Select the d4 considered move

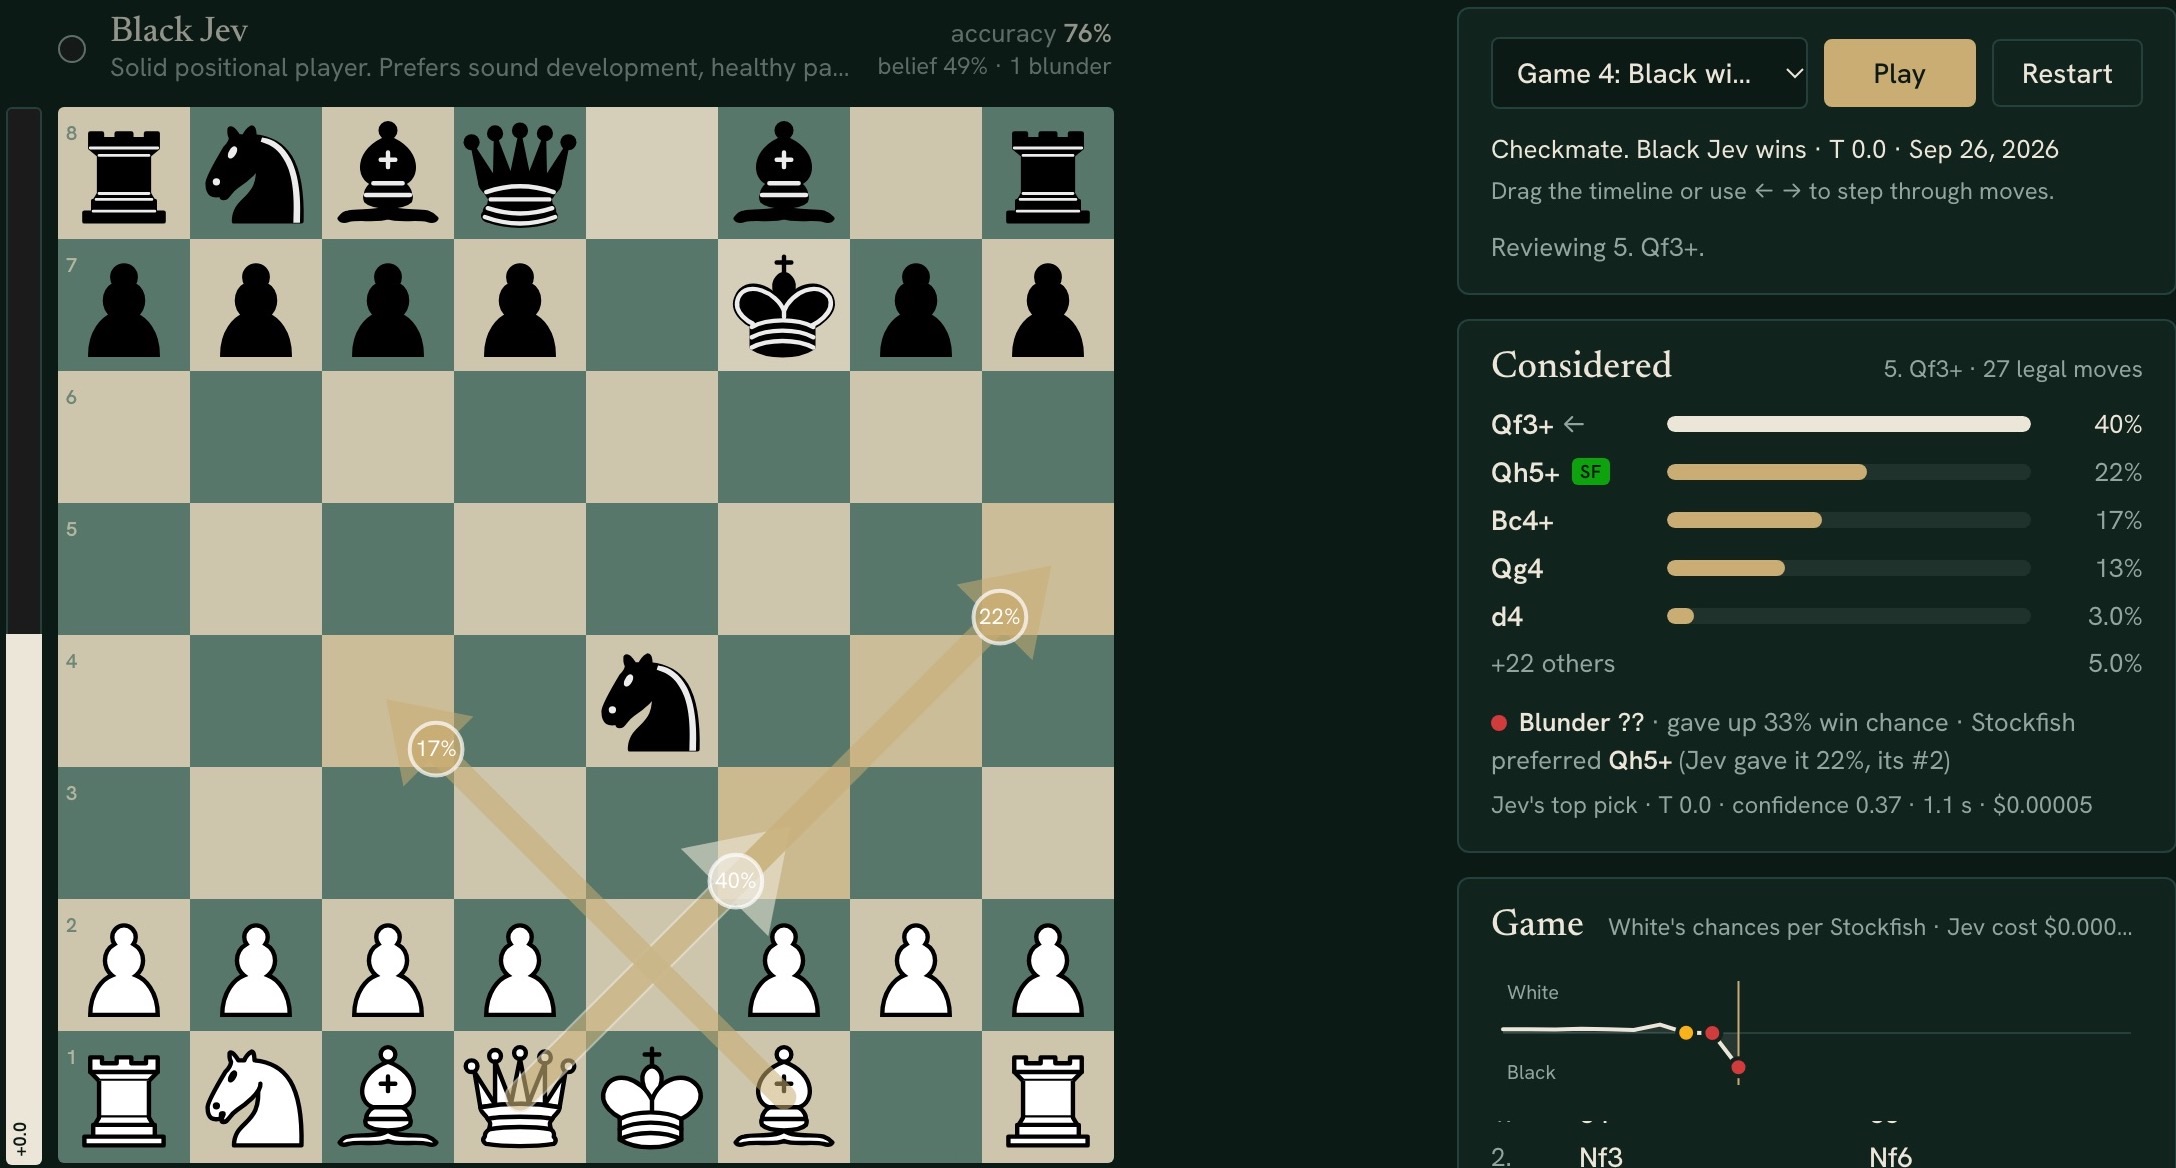[1816, 616]
